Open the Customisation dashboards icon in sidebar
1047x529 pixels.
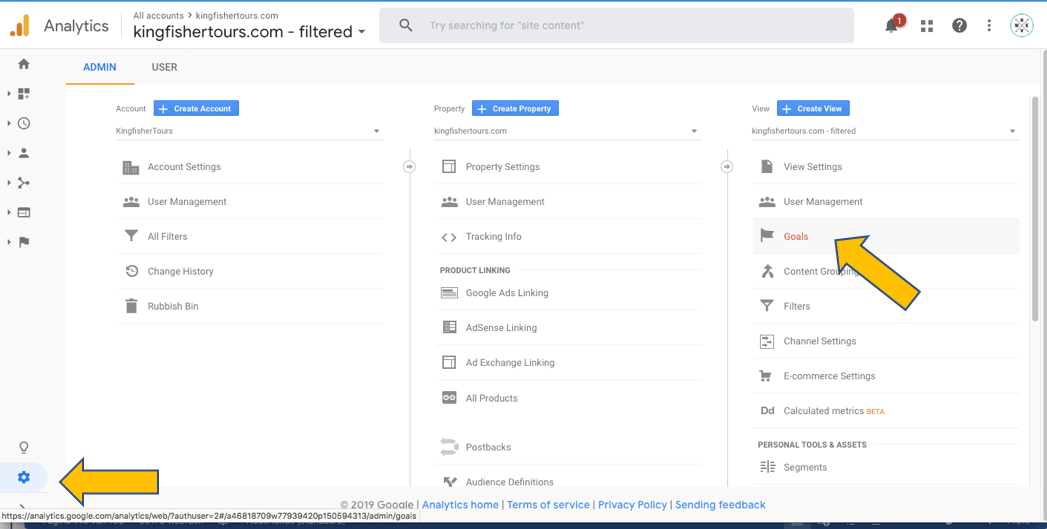pos(24,94)
